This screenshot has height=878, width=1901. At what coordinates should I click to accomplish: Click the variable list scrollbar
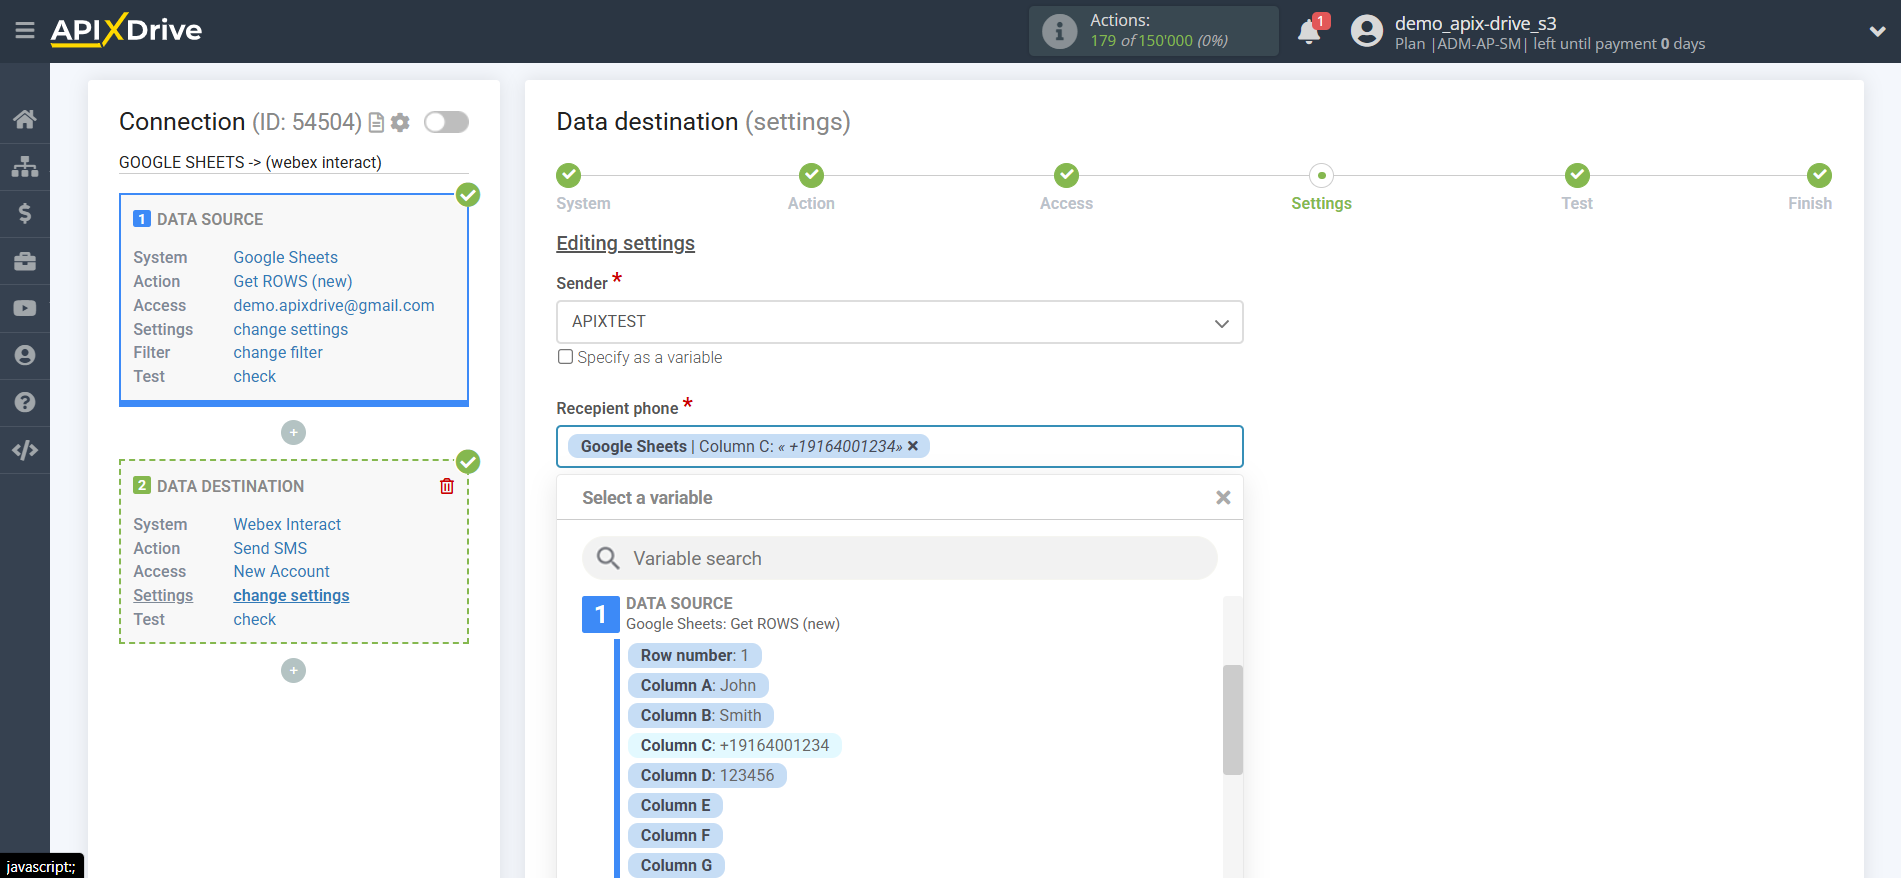coord(1233,720)
